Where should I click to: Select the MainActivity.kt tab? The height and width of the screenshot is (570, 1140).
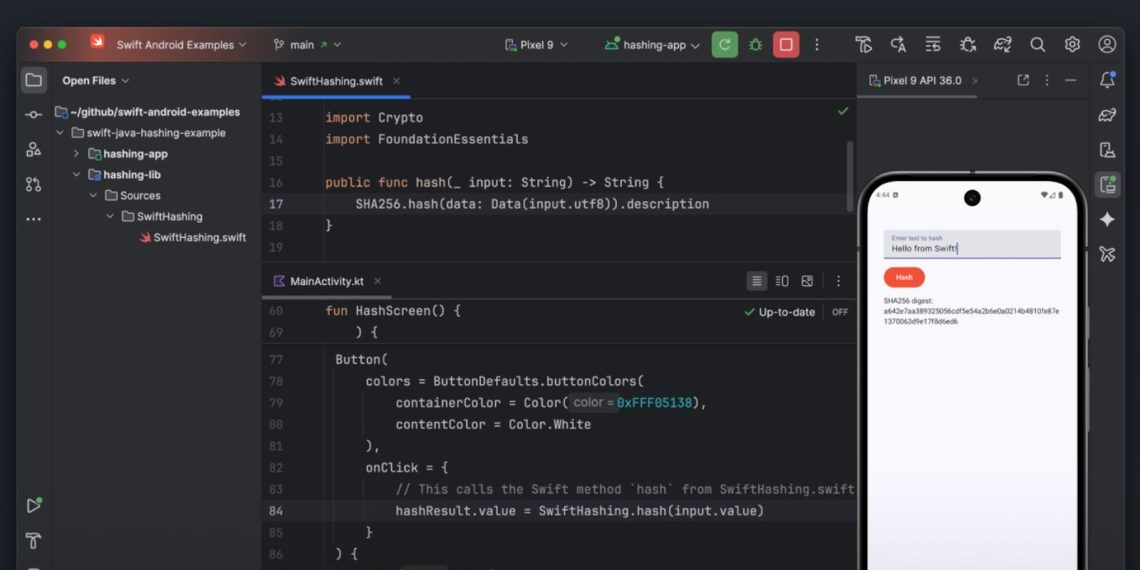tap(326, 281)
